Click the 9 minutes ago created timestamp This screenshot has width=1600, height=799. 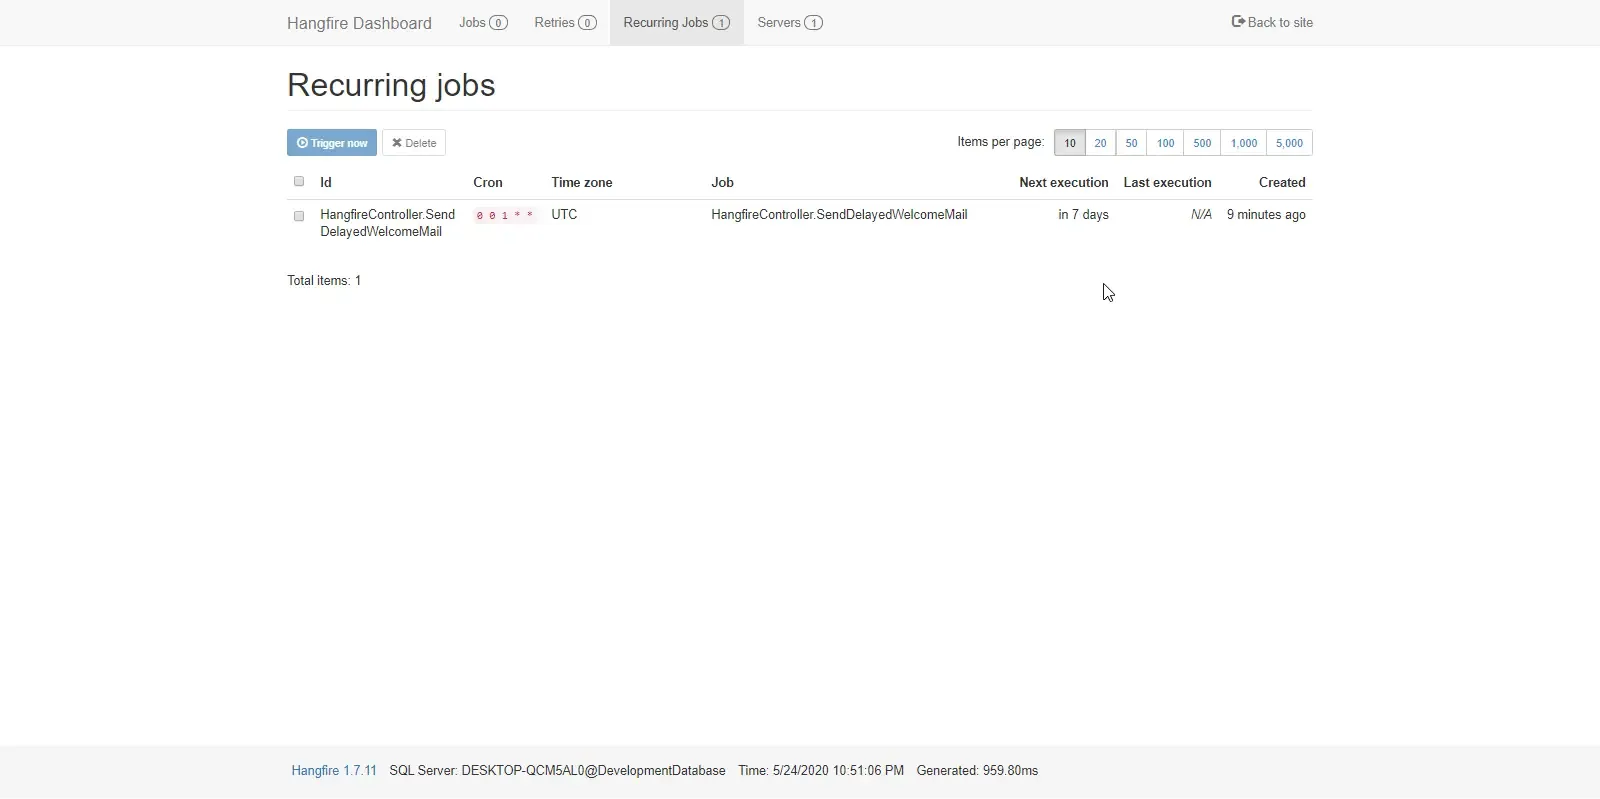(x=1266, y=215)
